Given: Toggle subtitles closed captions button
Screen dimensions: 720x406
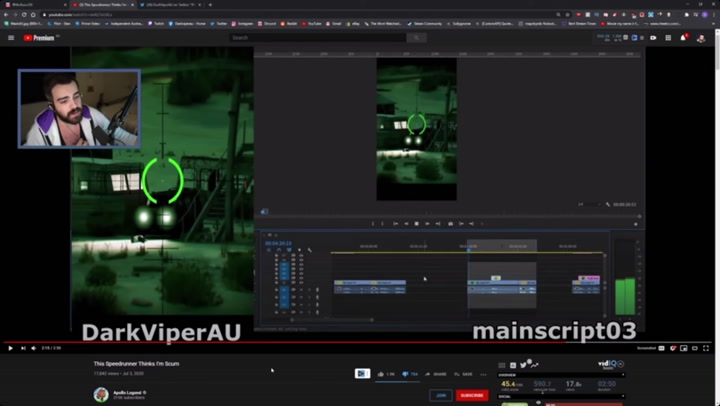Looking at the screenshot, I should point(662,348).
